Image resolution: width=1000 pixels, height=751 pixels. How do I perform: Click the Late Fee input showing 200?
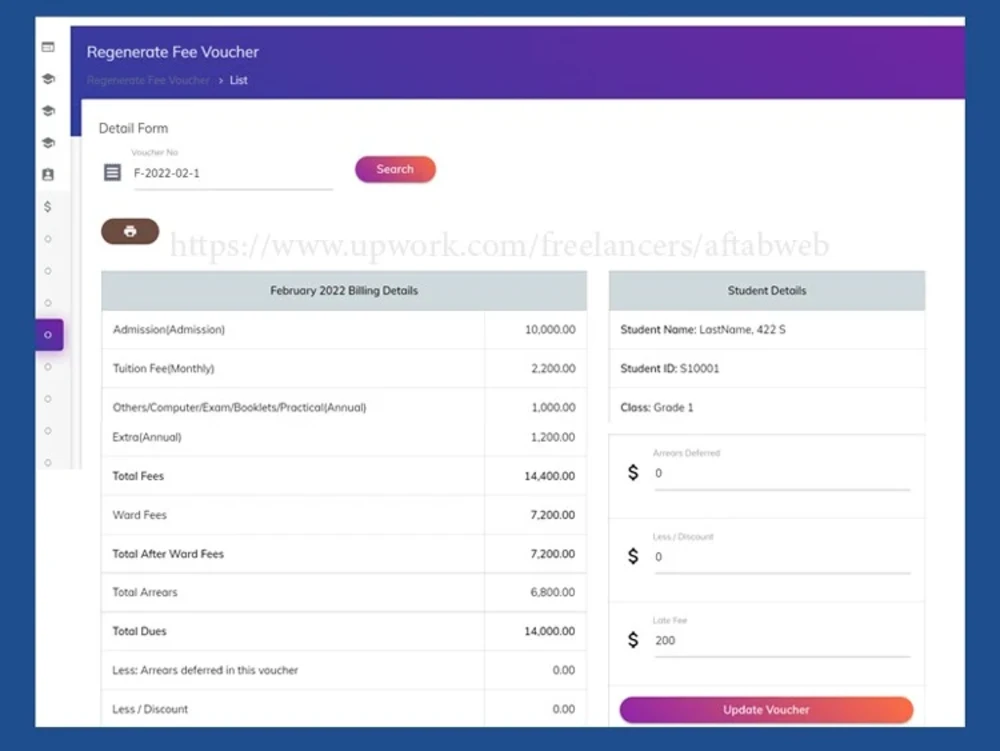[780, 640]
